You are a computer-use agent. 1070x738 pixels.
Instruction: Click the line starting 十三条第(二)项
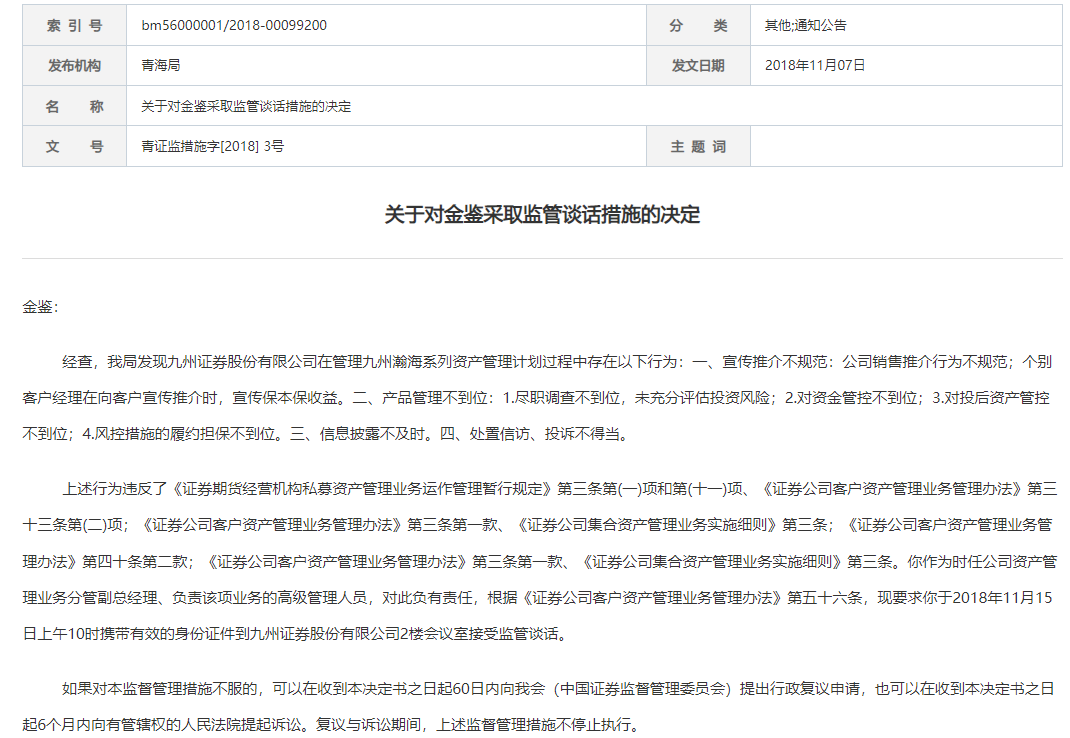[x=538, y=525]
